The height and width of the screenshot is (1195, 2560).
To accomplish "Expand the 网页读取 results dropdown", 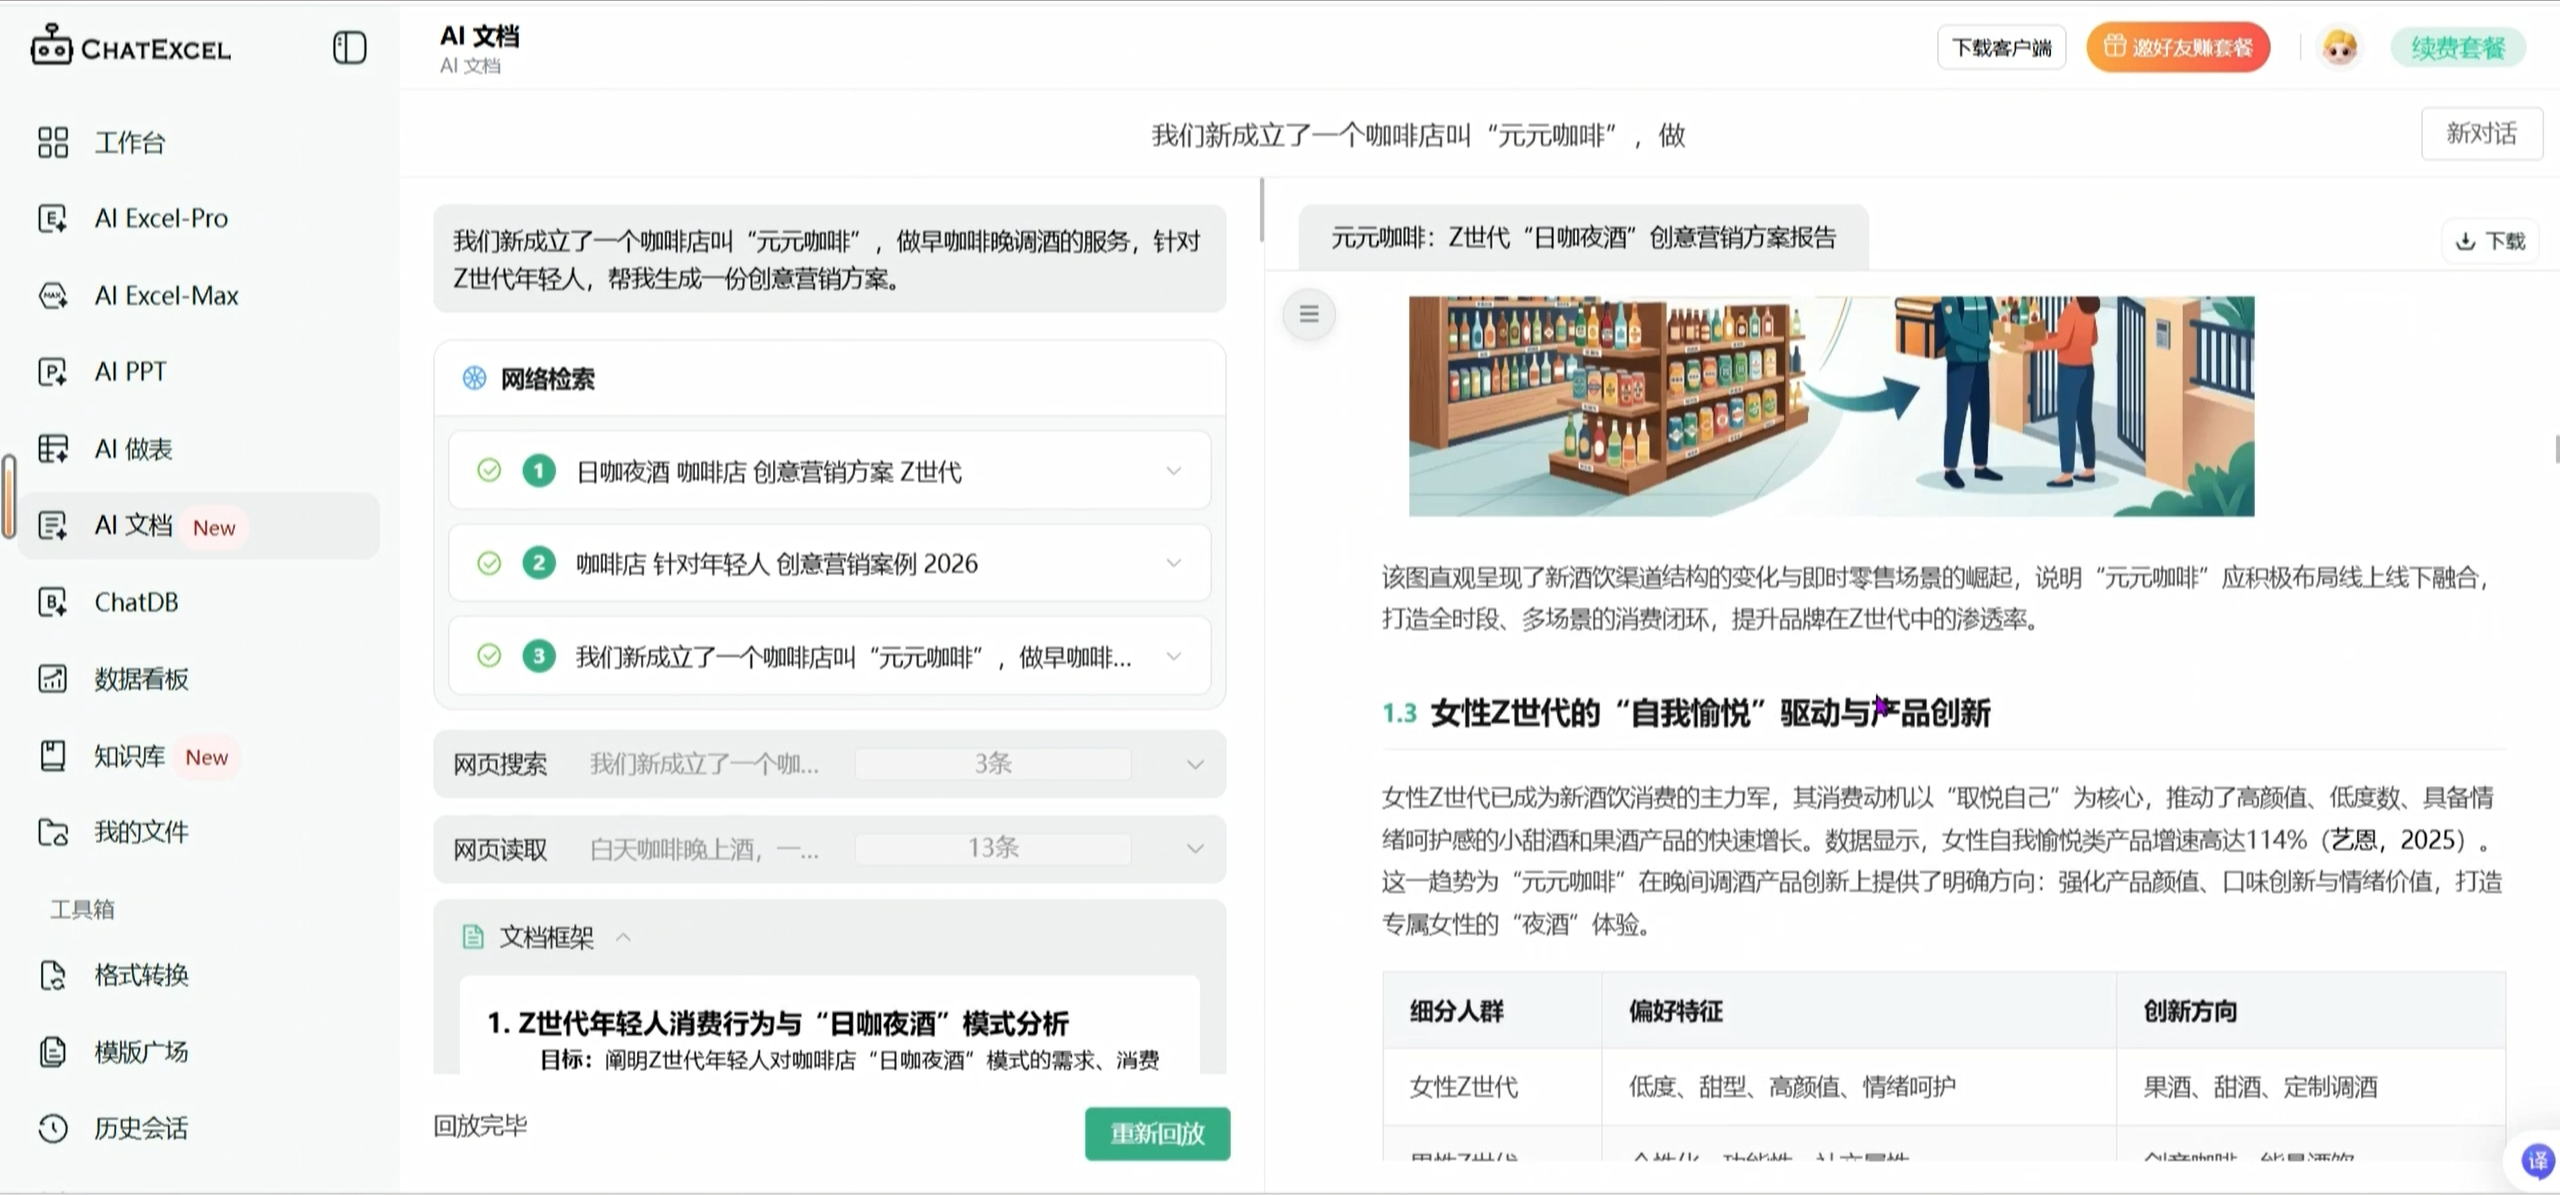I will [x=1195, y=849].
